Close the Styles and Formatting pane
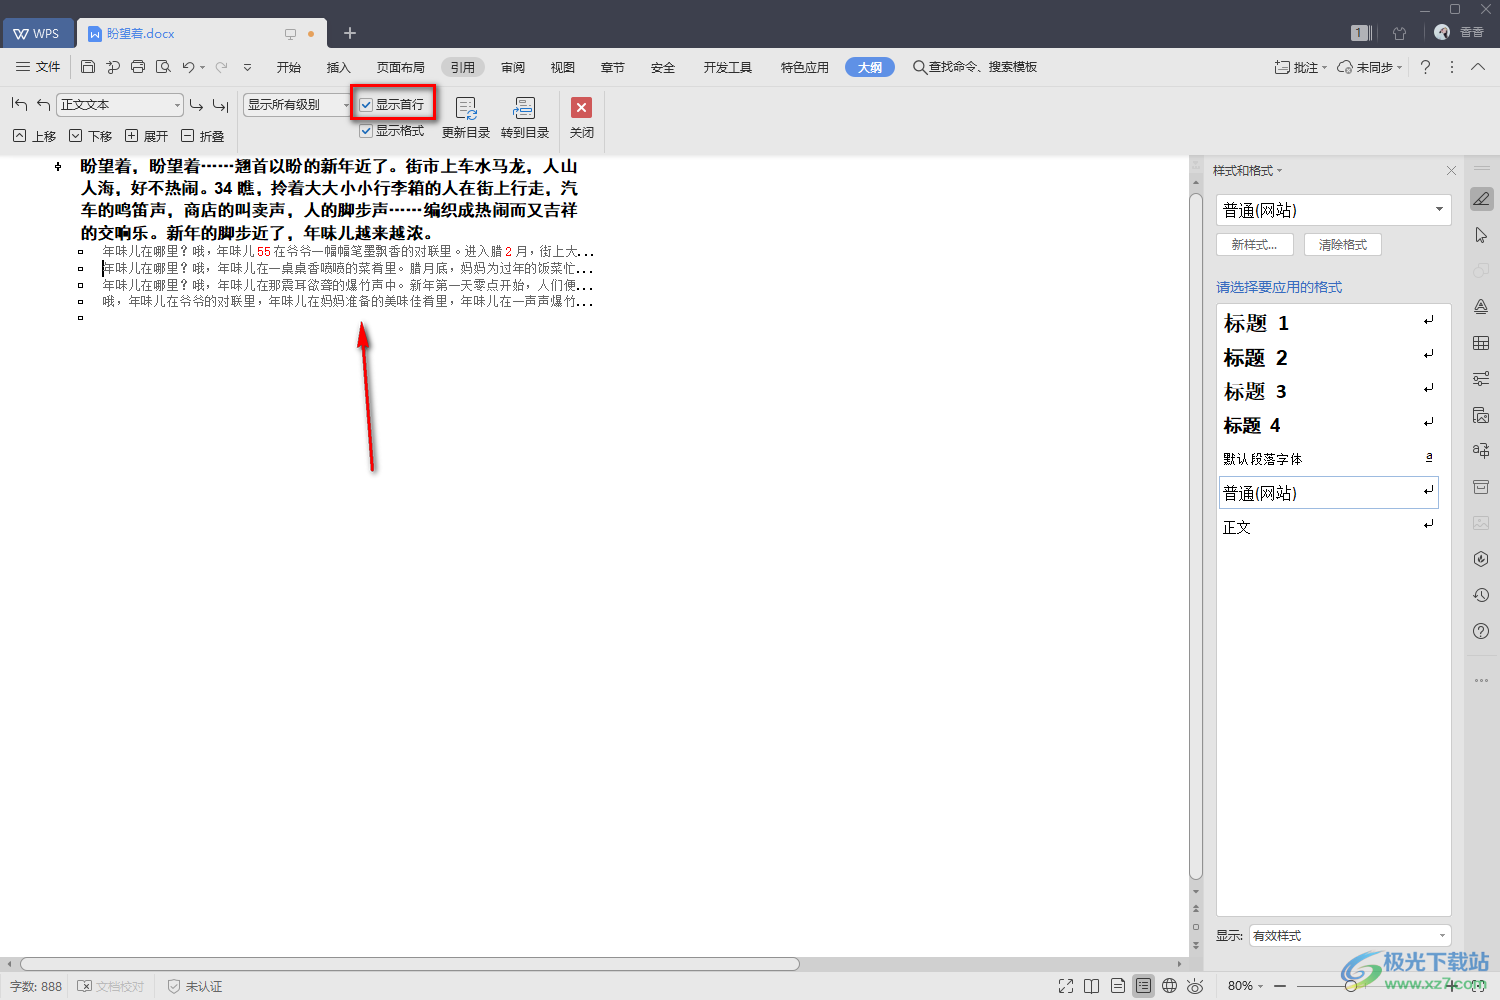 click(1451, 171)
